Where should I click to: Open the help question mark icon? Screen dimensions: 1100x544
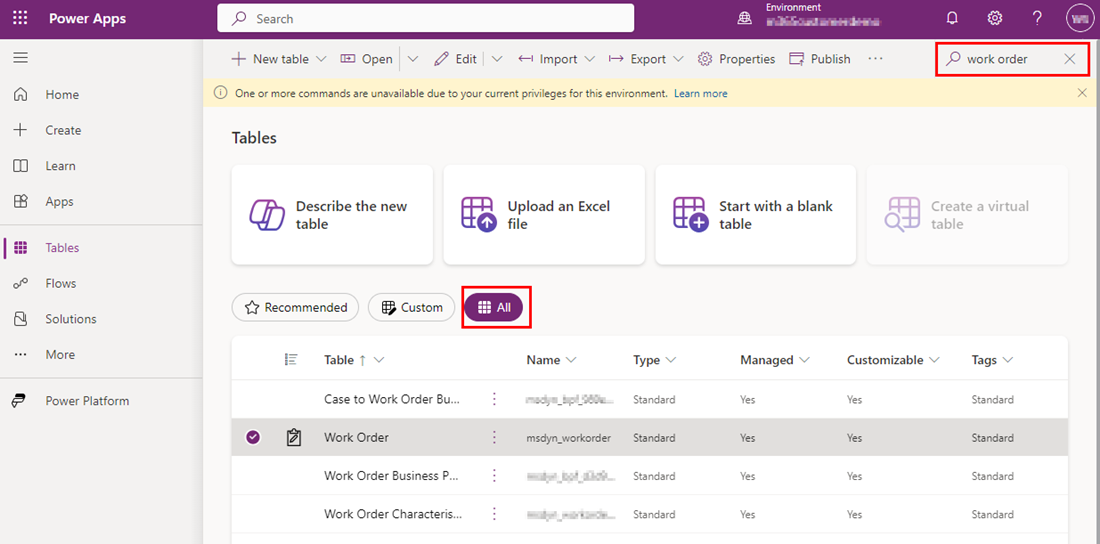(x=1037, y=18)
